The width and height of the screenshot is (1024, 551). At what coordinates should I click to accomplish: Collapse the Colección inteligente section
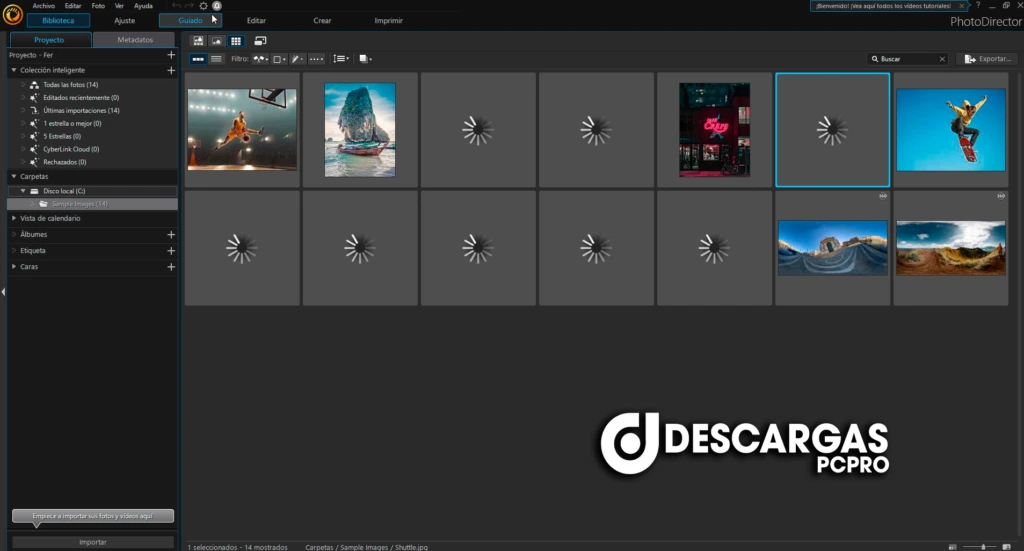pos(13,71)
